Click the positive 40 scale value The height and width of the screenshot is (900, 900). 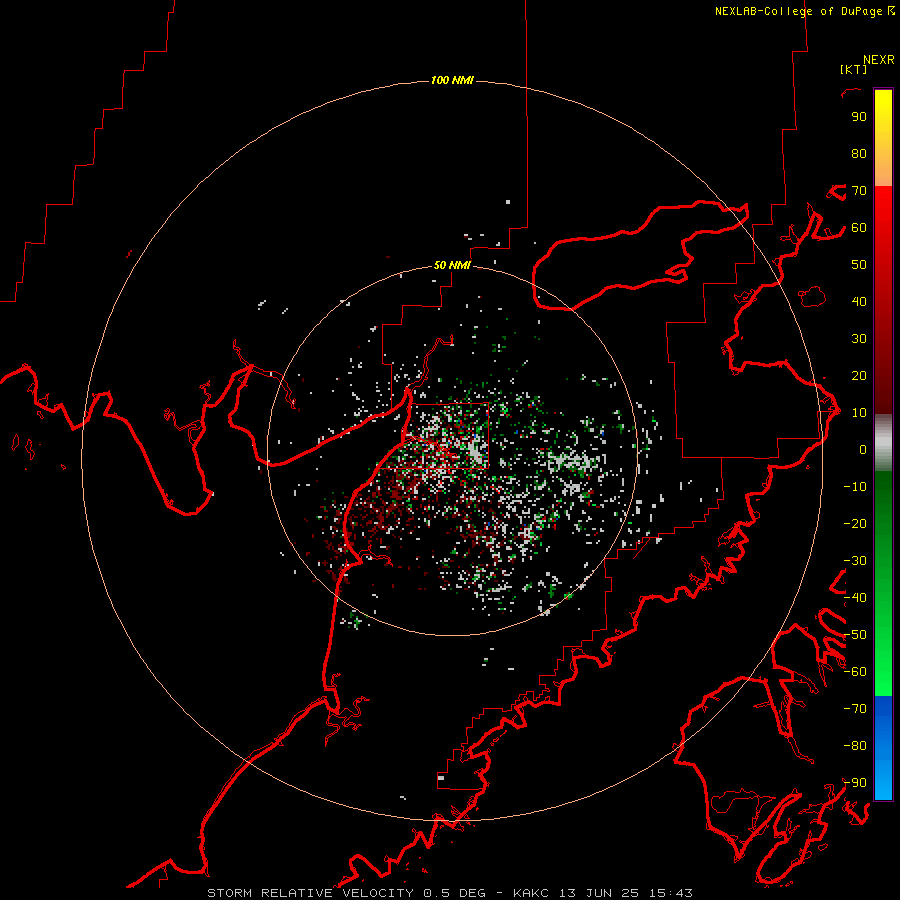click(859, 301)
